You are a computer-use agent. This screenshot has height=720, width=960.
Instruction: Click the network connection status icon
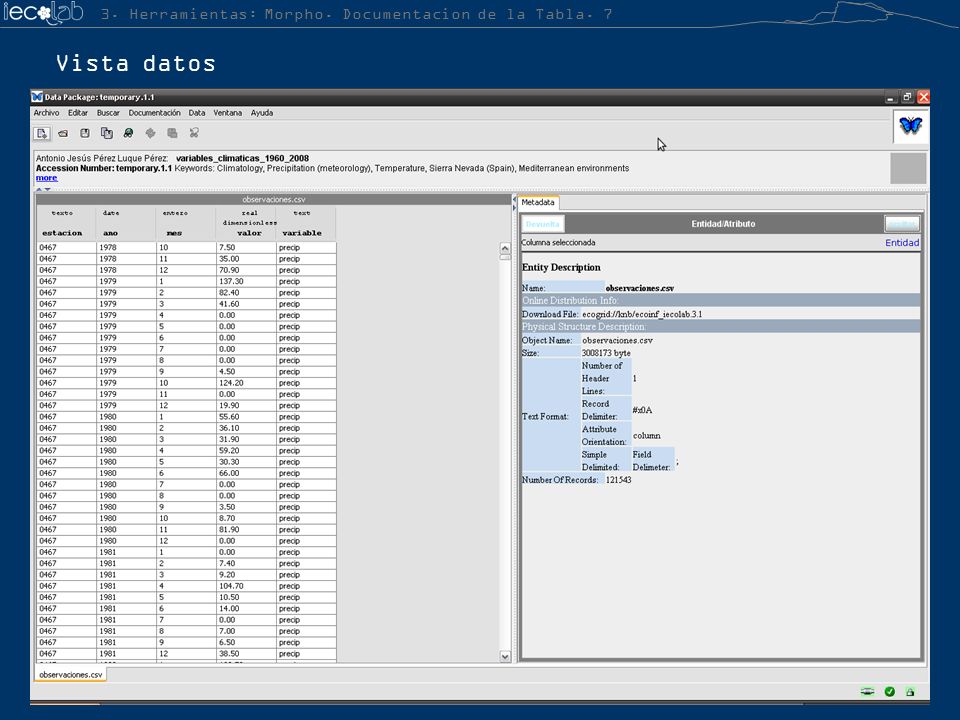point(868,692)
